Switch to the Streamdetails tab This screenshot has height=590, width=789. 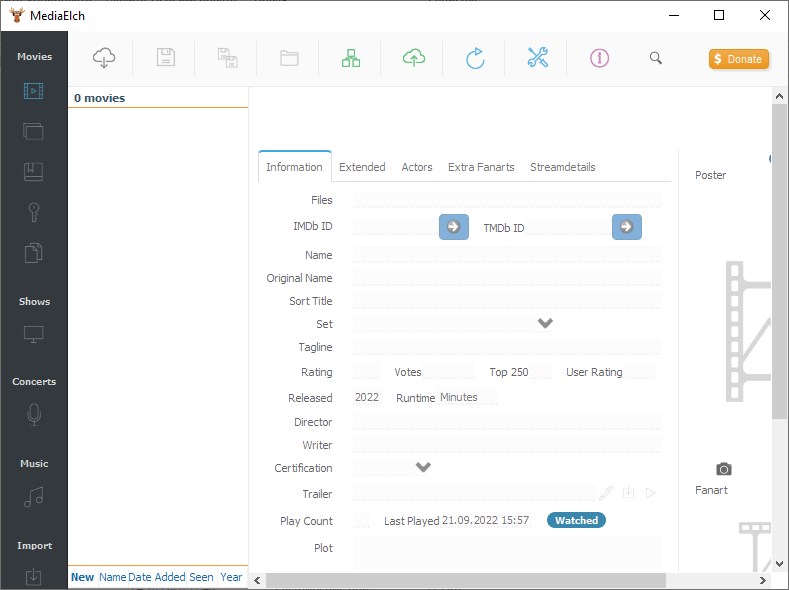563,167
